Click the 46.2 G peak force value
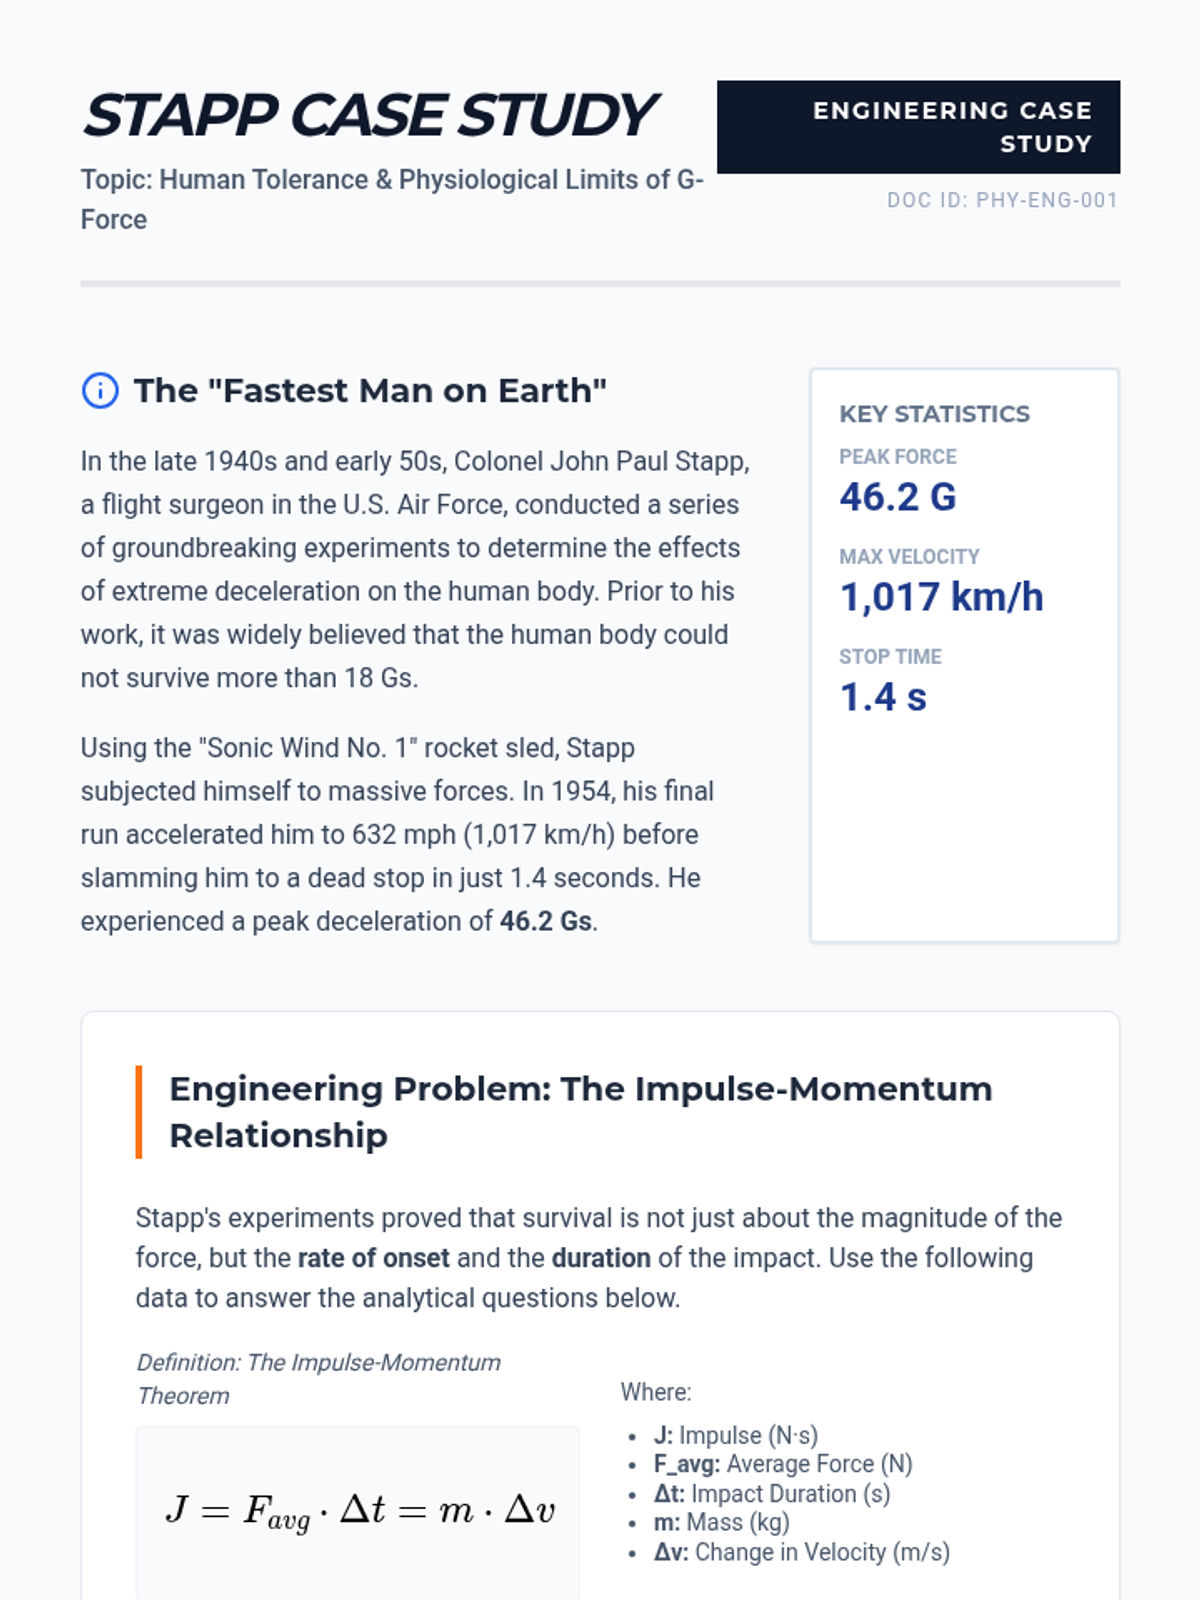Screen dimensions: 1200x1600 coord(898,497)
